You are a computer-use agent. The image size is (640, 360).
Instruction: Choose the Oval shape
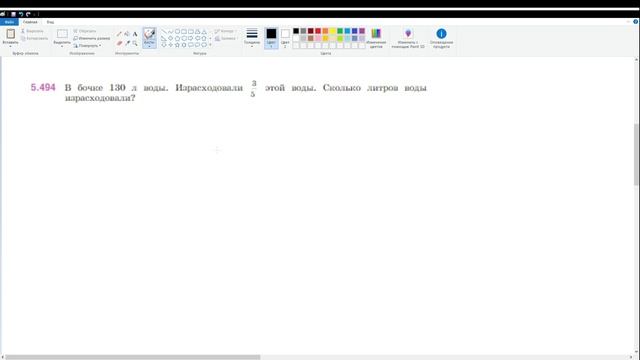(x=177, y=31)
